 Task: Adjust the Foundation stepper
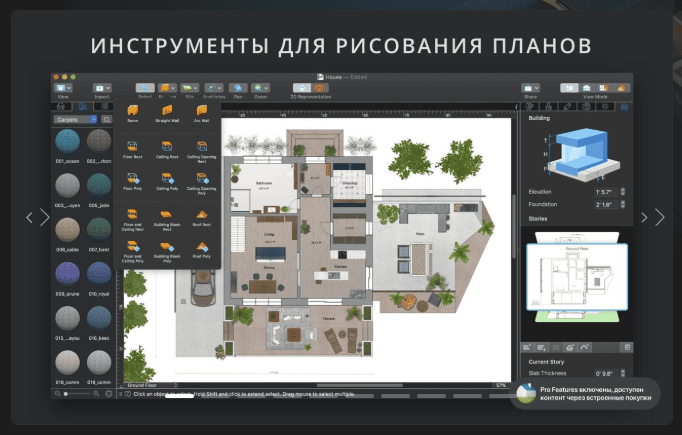pyautogui.click(x=623, y=204)
